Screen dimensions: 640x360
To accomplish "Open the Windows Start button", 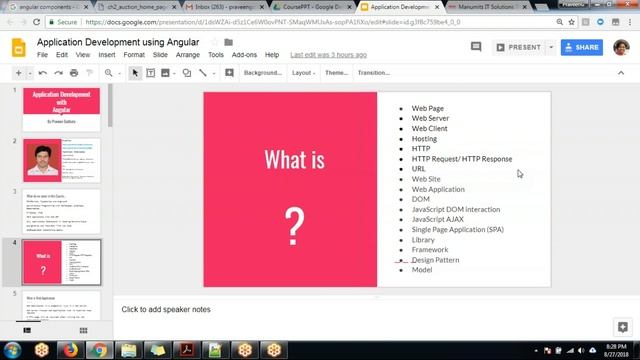I will coord(13,350).
